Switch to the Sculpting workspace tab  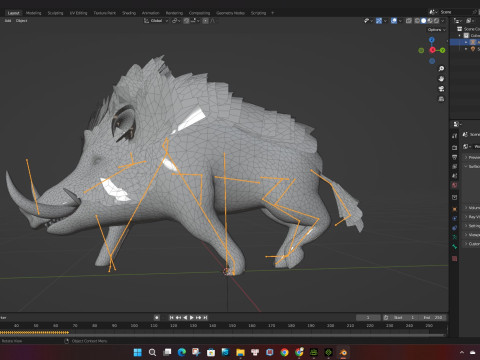click(x=55, y=13)
